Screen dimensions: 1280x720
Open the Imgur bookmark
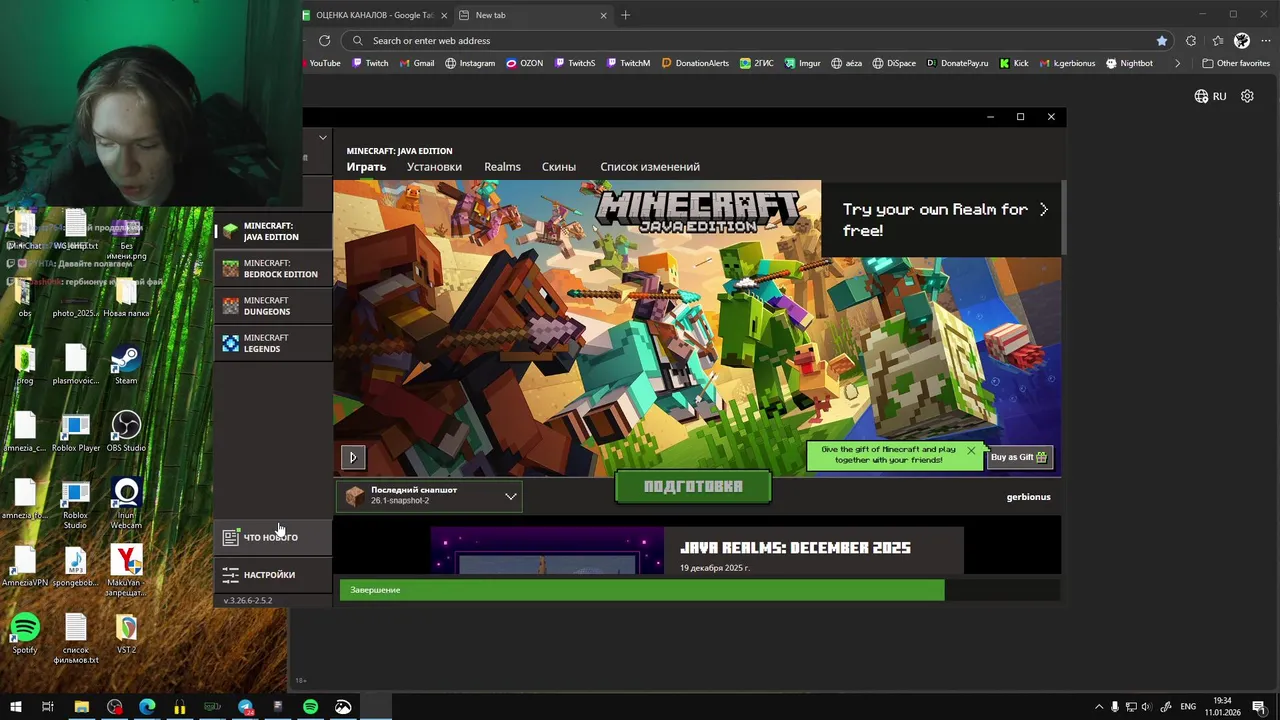click(803, 63)
